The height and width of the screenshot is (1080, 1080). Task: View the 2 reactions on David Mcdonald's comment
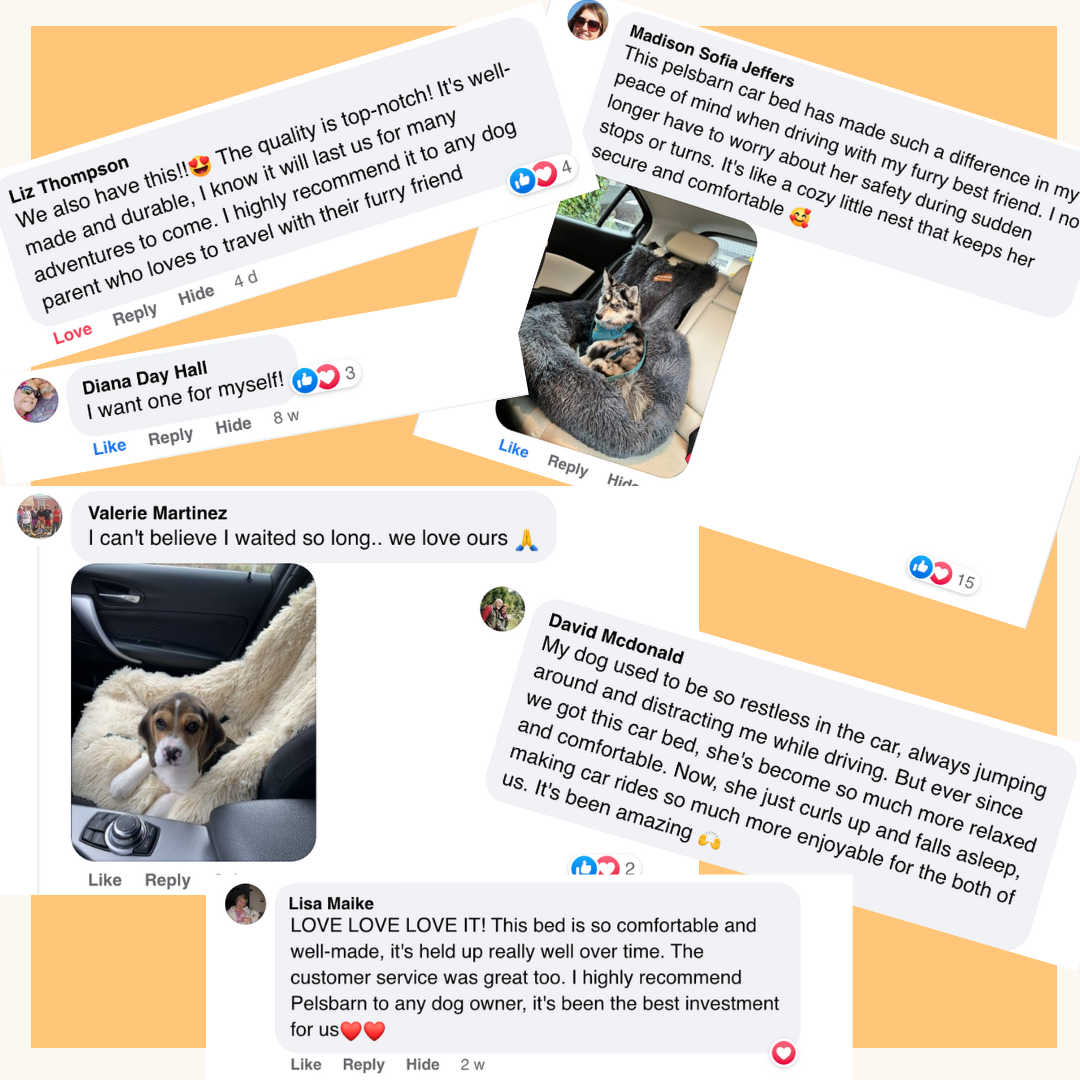603,866
